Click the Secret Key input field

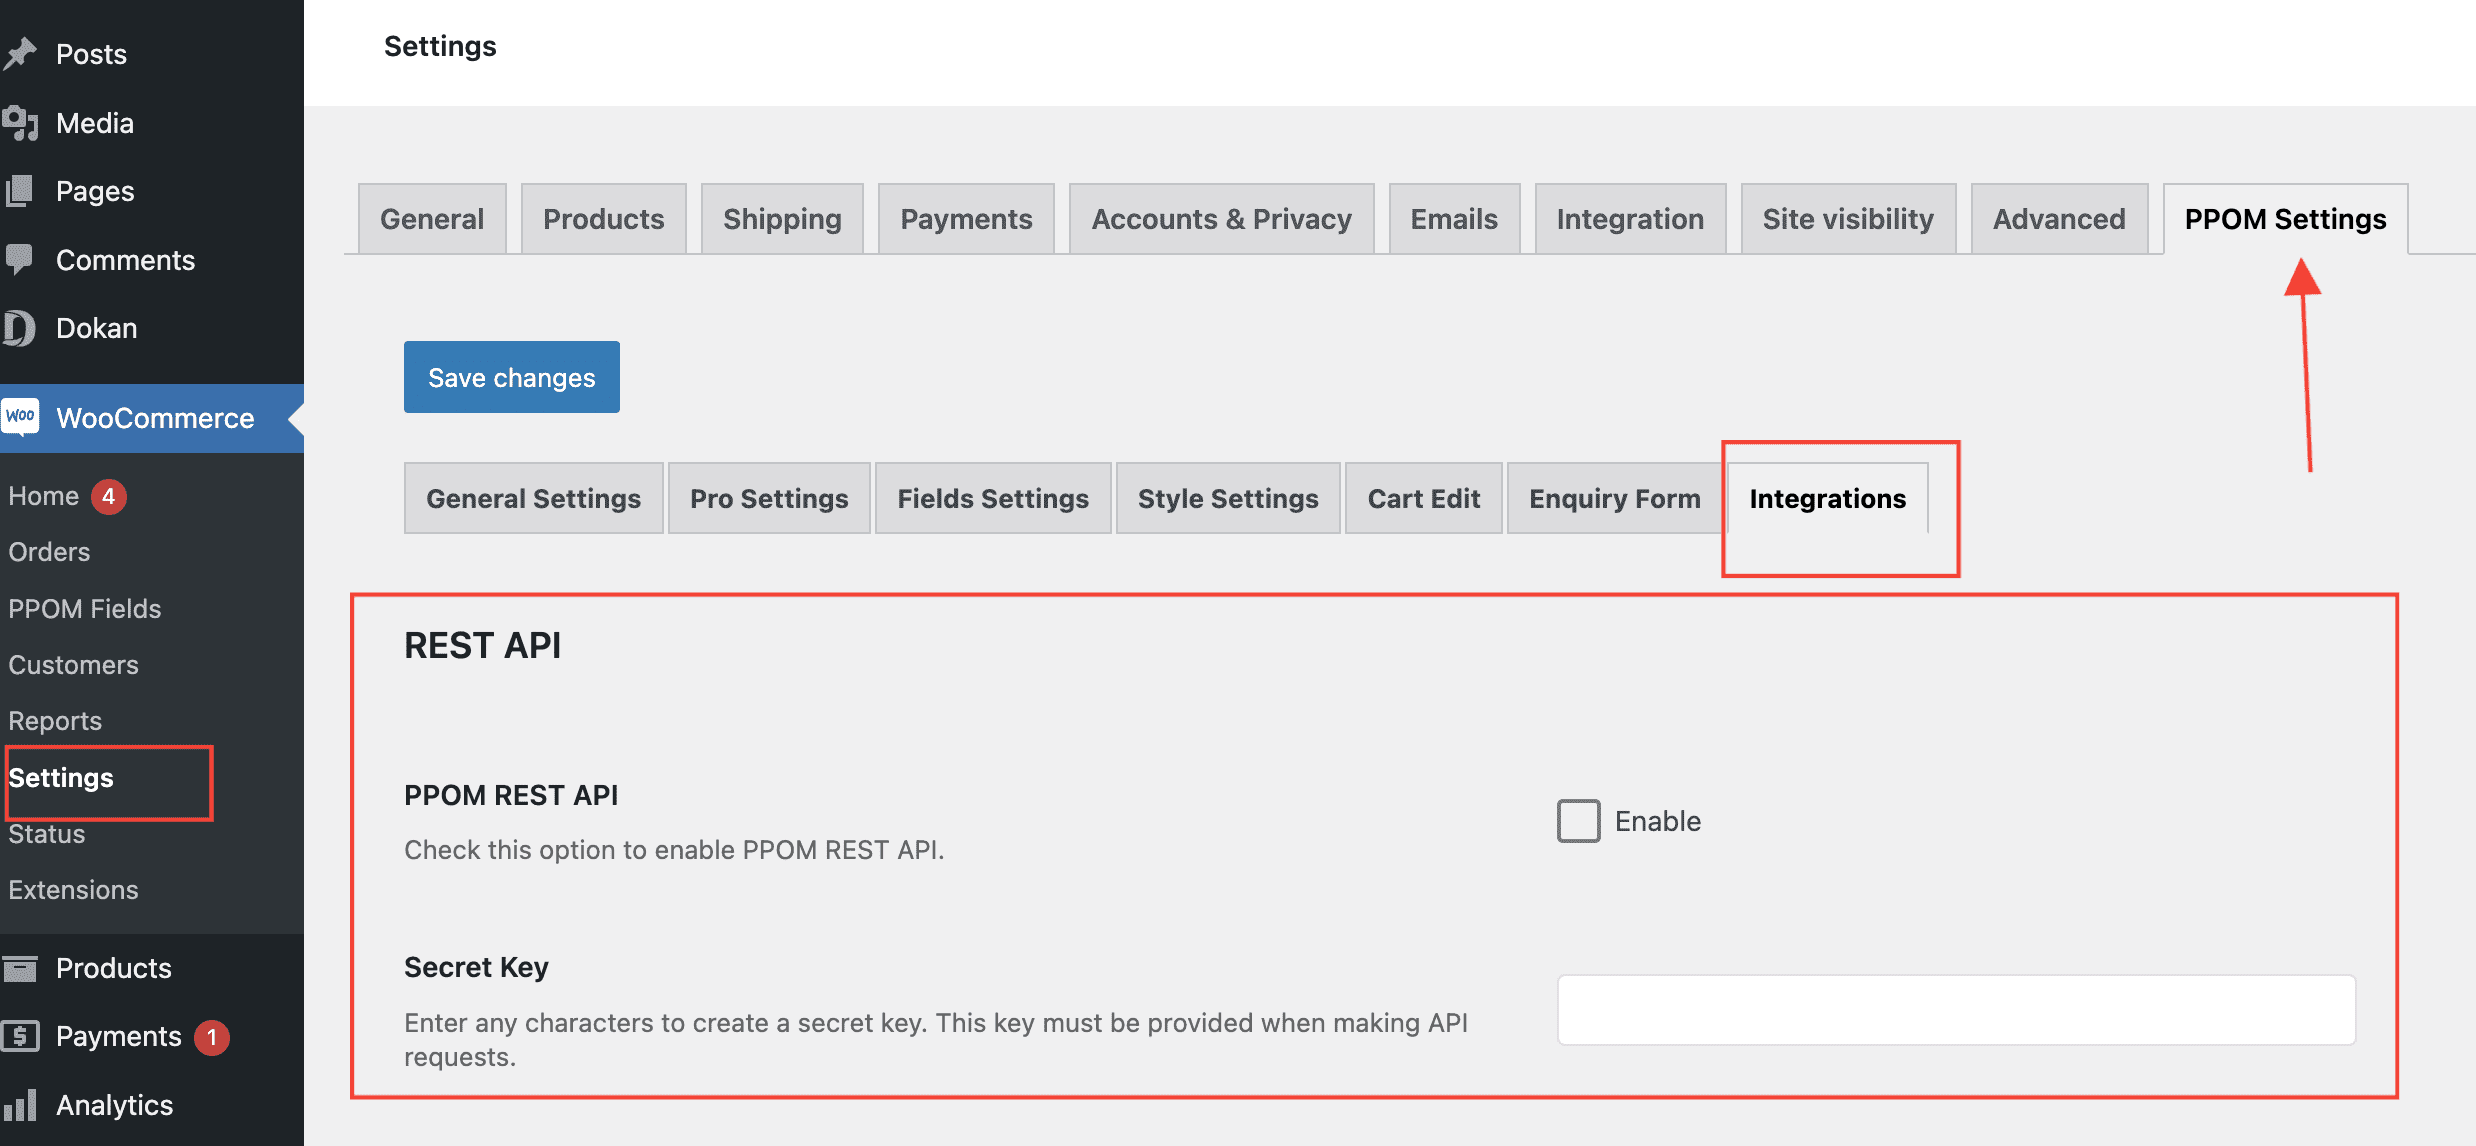click(x=1956, y=1010)
